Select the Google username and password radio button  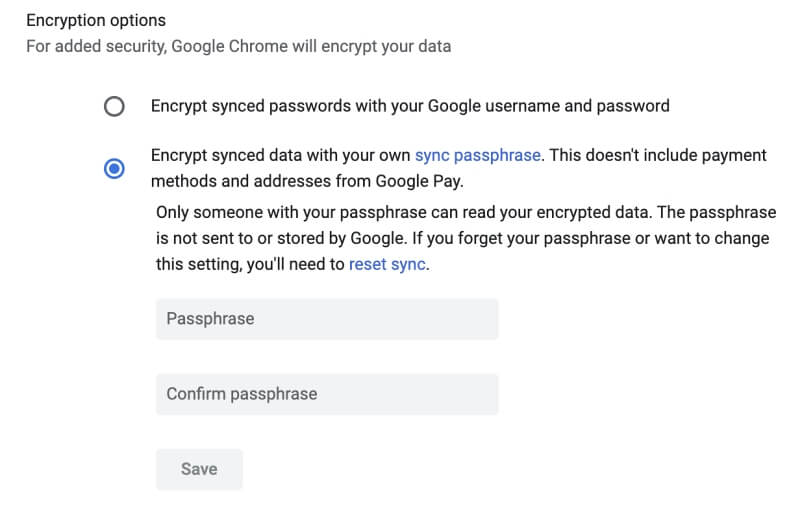(114, 106)
